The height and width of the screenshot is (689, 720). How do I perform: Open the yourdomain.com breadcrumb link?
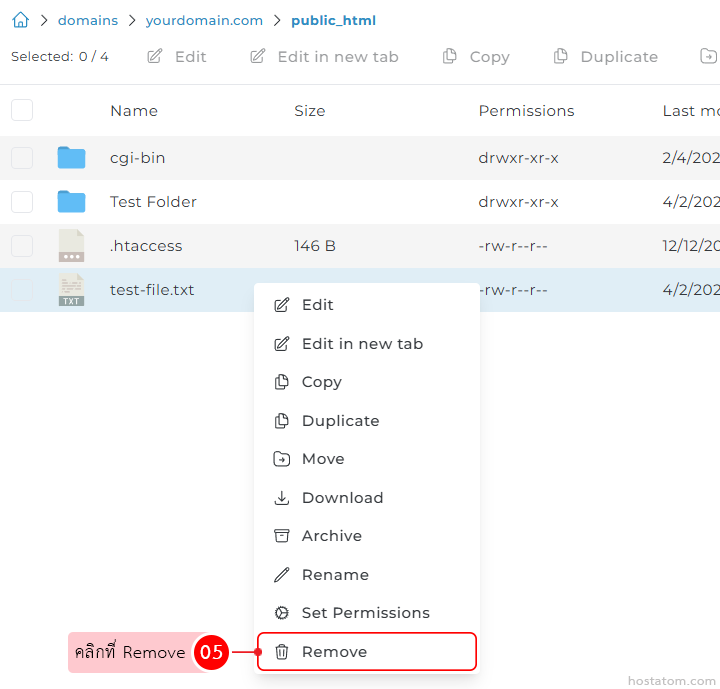(204, 21)
